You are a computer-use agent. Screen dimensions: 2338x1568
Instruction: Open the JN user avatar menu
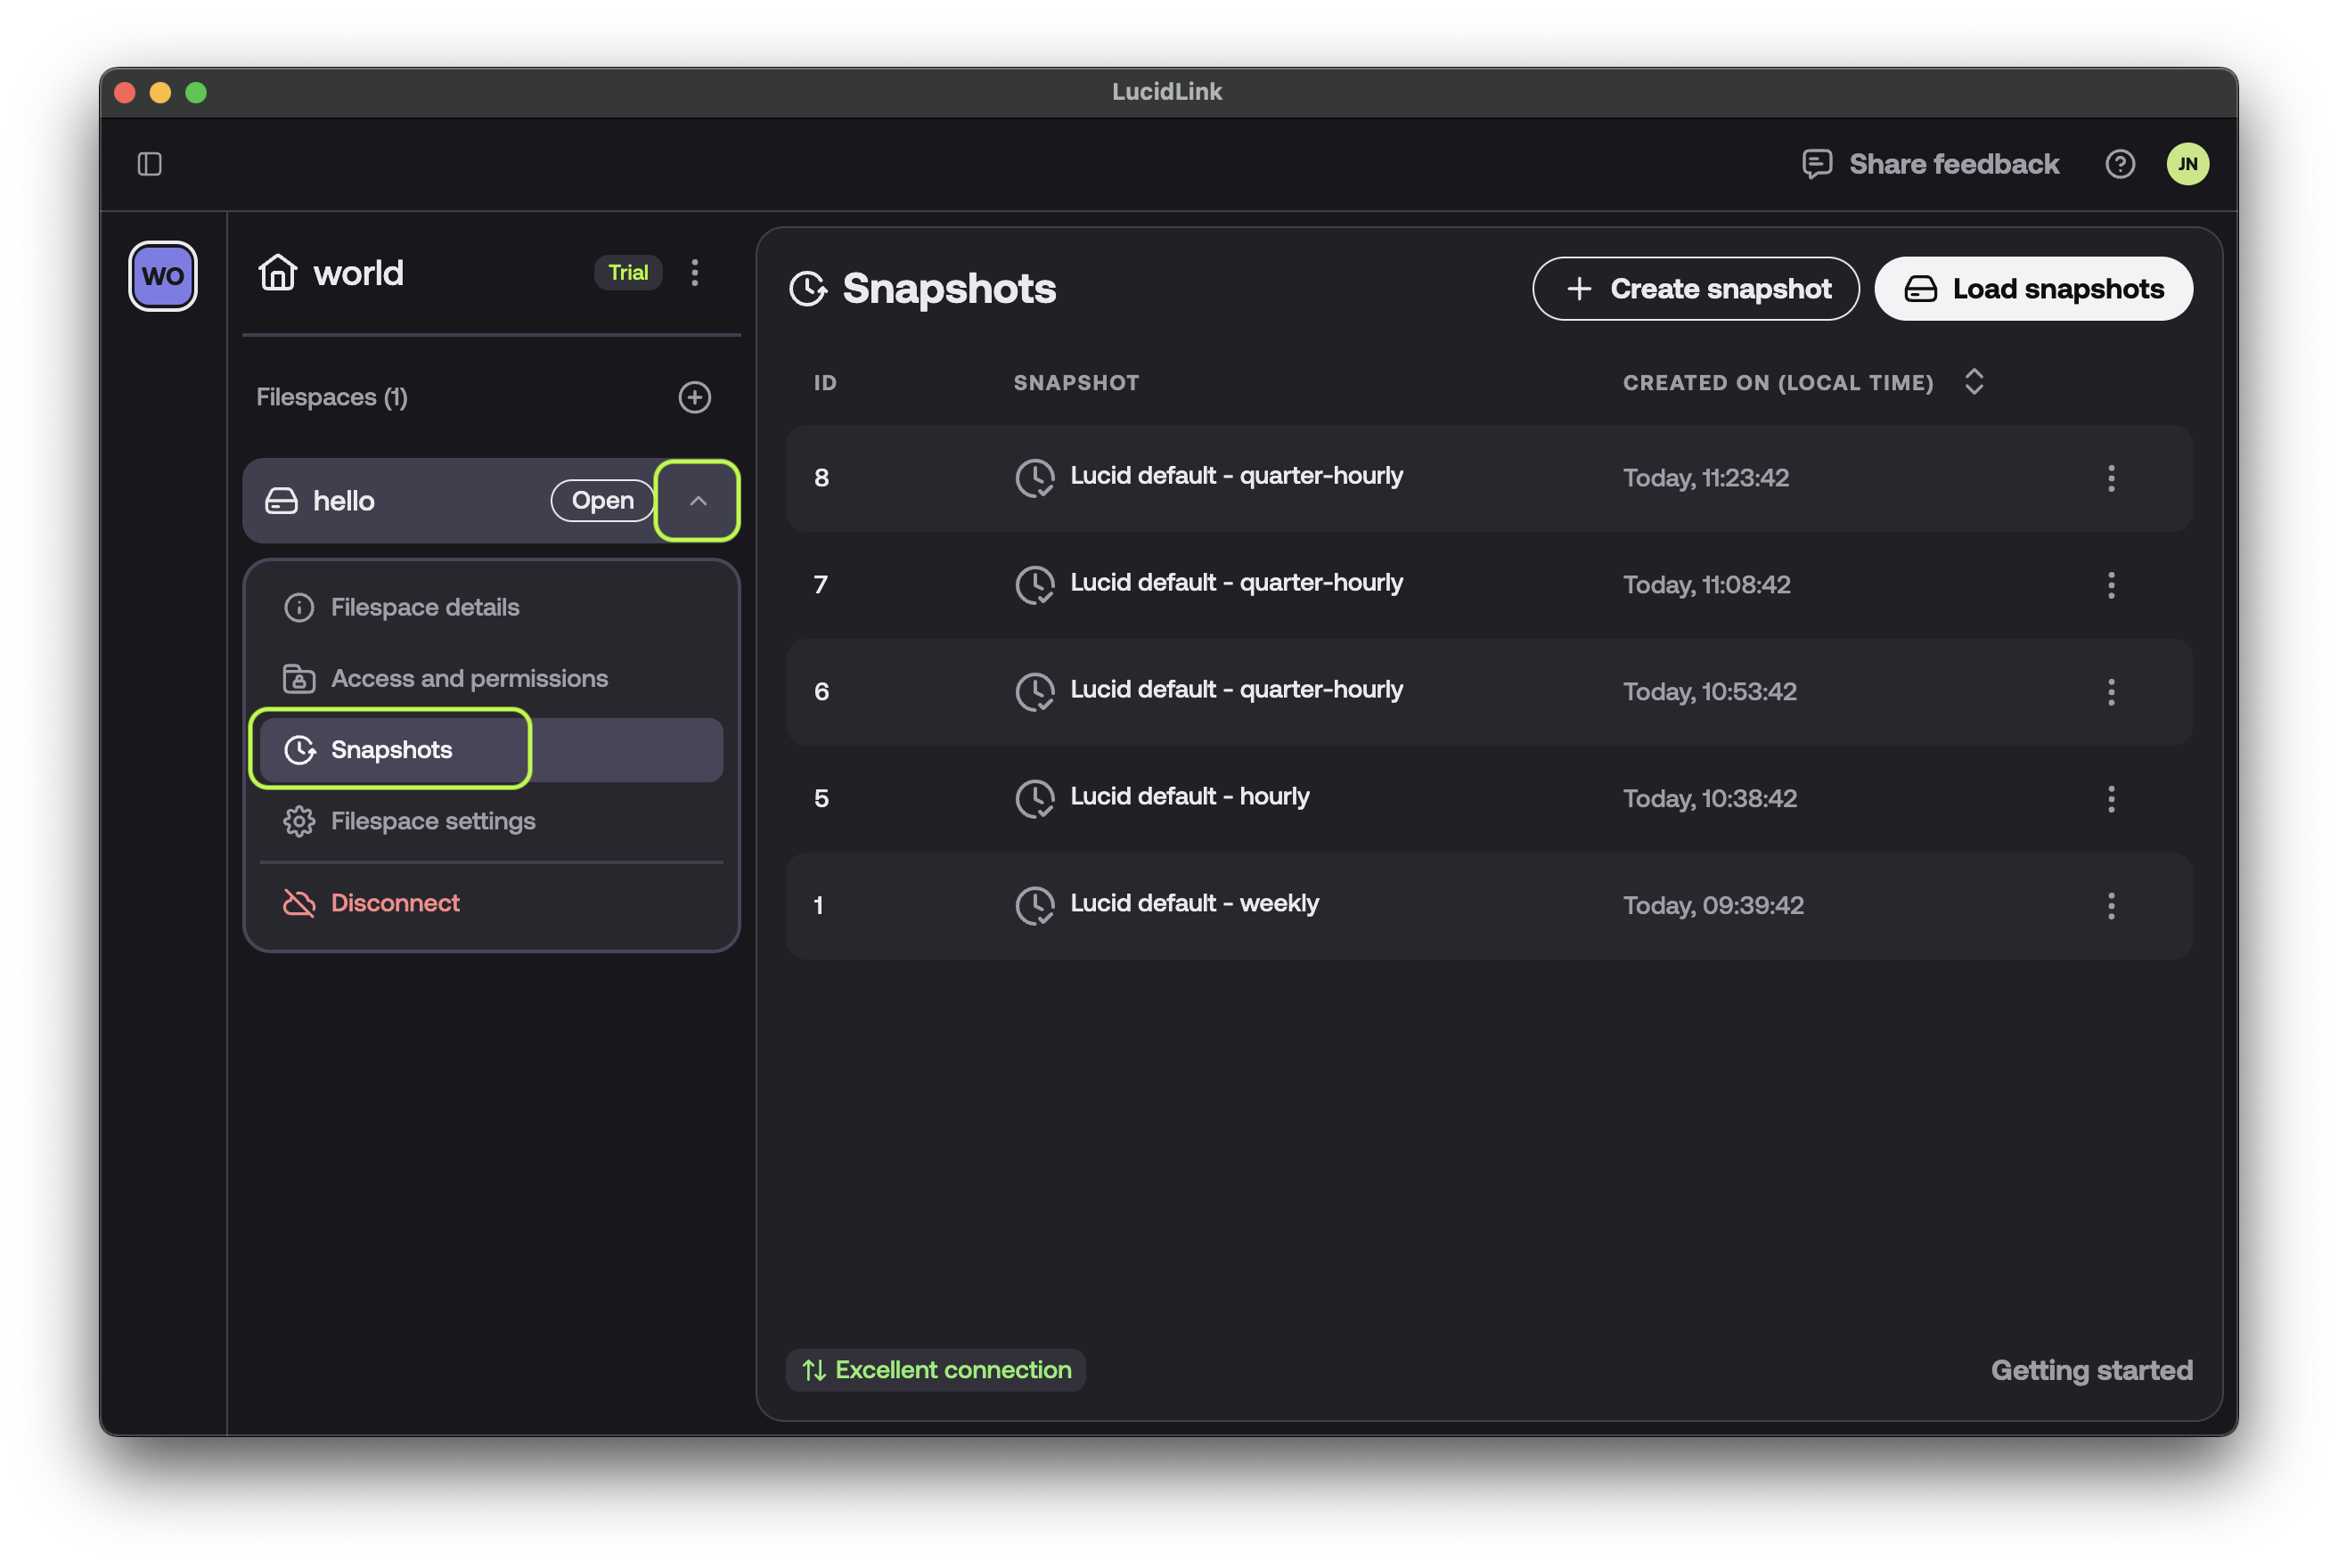click(2187, 164)
